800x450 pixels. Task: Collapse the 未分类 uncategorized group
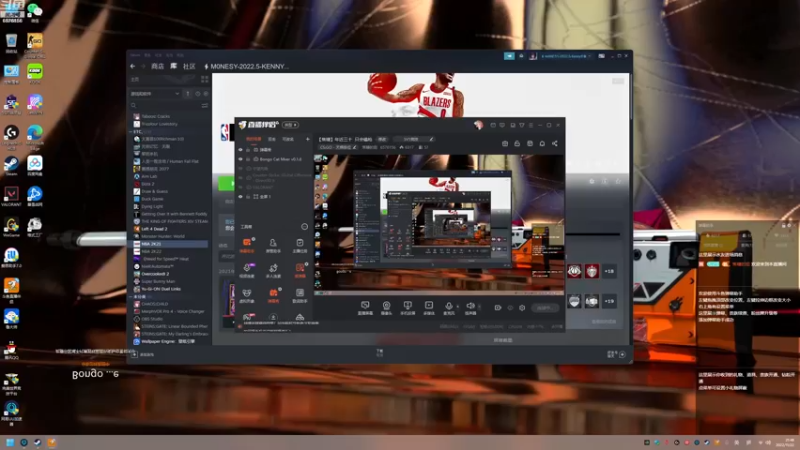tap(131, 296)
